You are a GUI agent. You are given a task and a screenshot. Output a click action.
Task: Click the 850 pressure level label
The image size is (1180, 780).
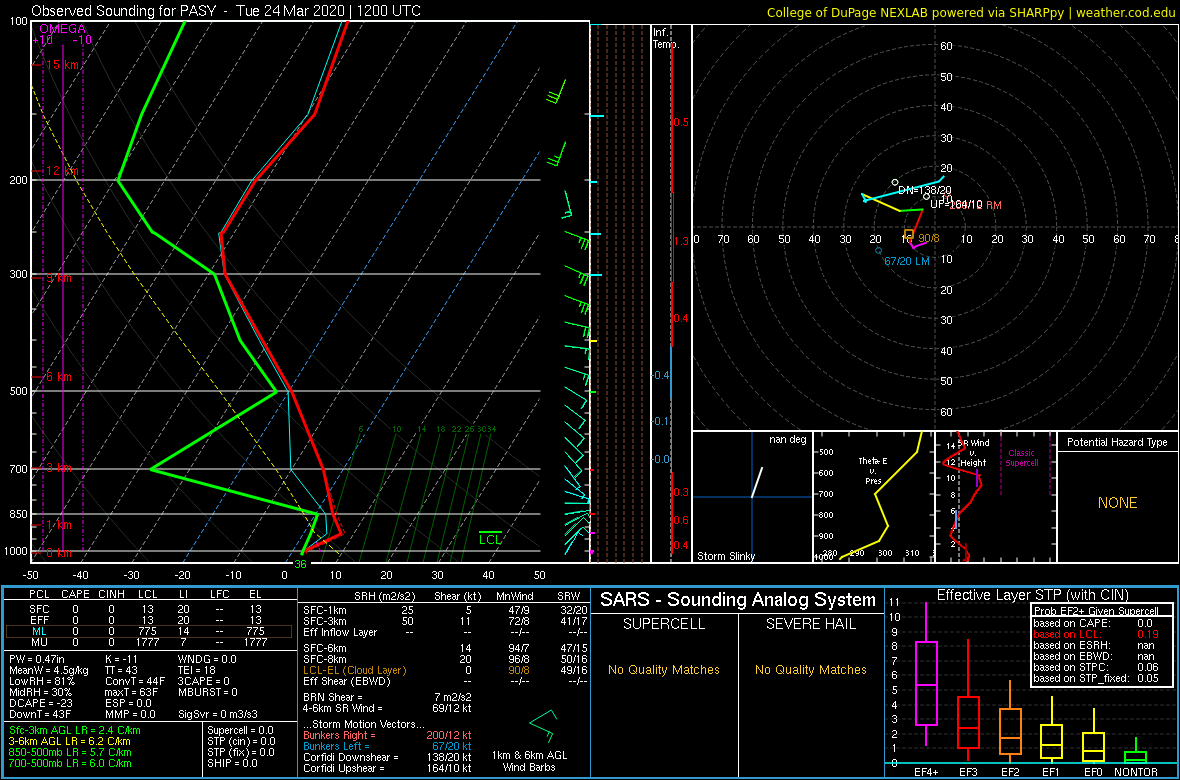(16, 514)
